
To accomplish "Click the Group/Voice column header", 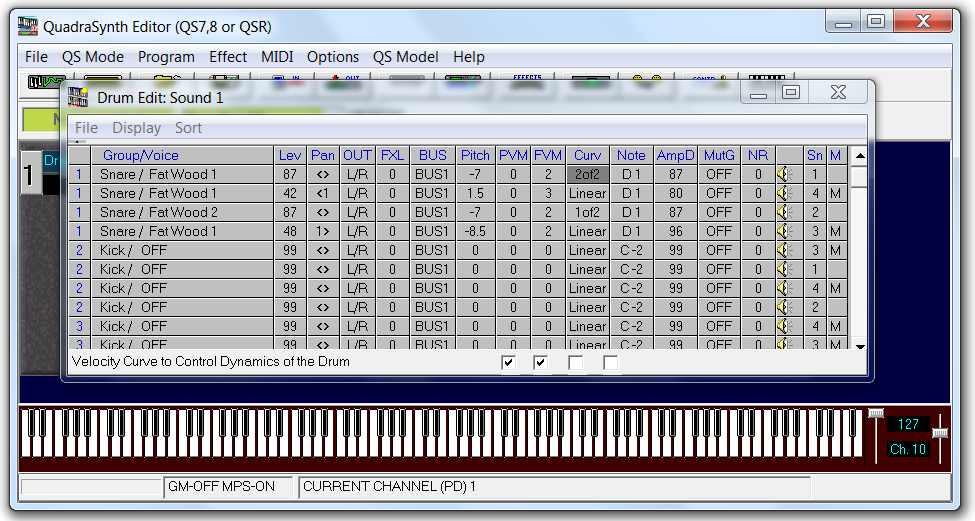I will [141, 155].
